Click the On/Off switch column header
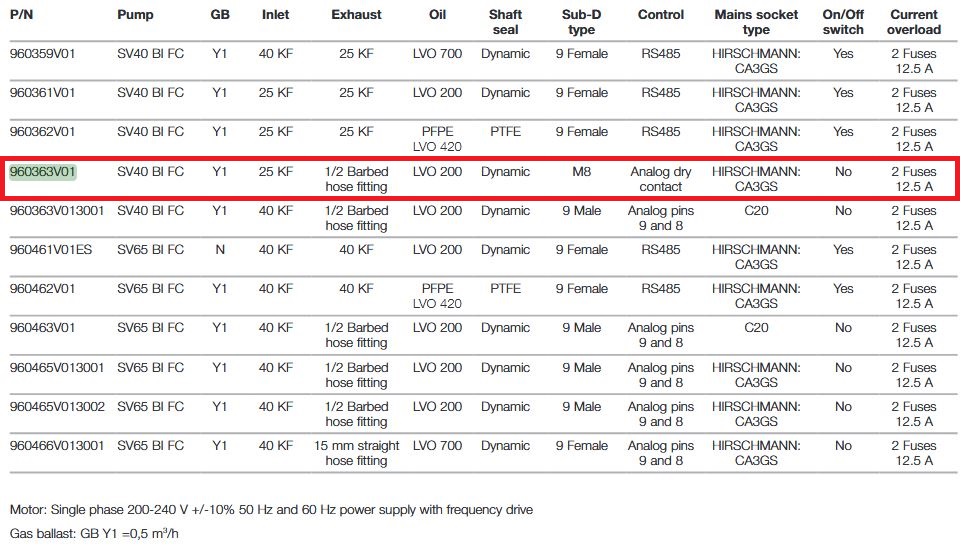 [x=843, y=22]
